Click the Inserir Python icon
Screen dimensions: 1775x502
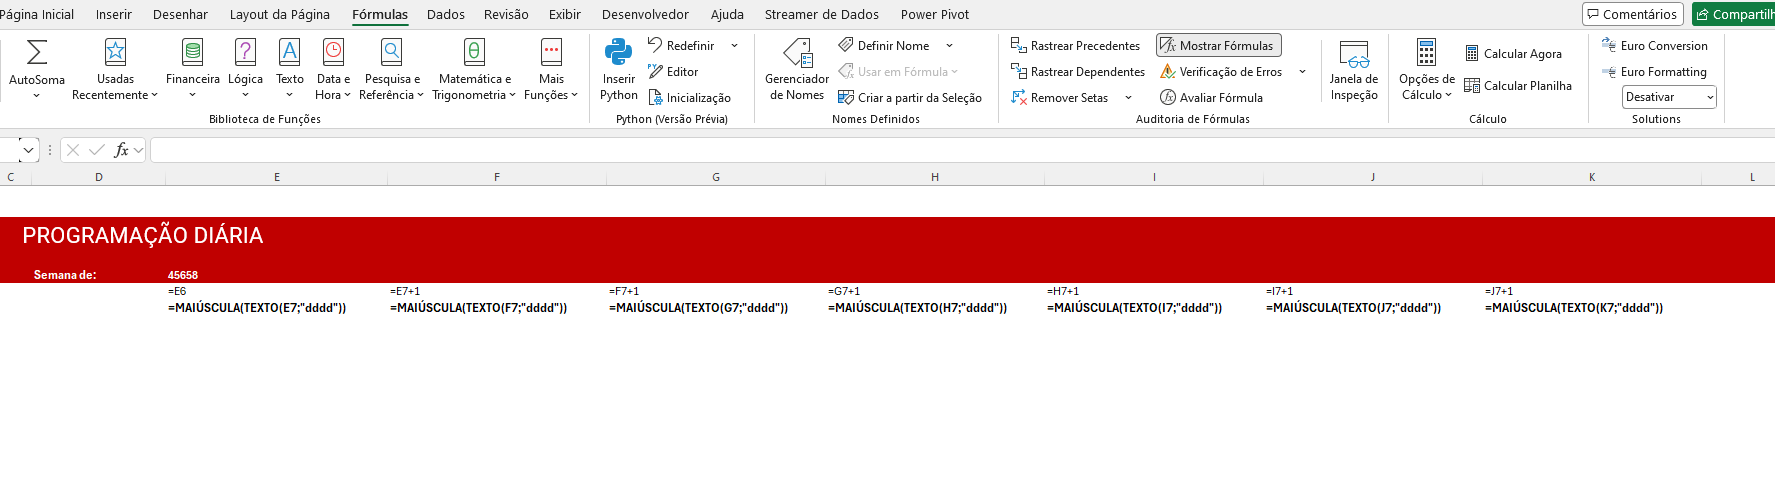click(x=618, y=52)
